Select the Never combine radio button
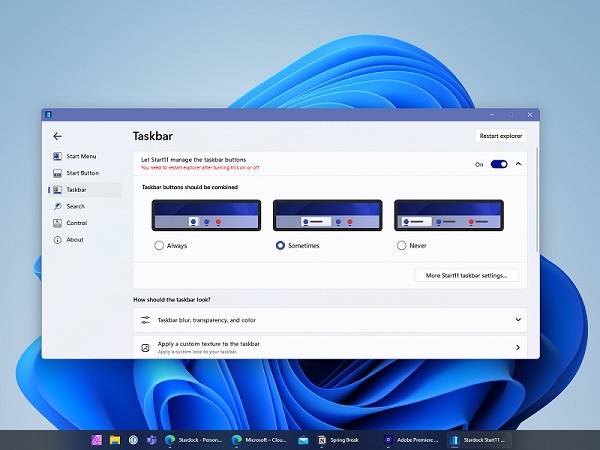The width and height of the screenshot is (600, 450). (401, 245)
